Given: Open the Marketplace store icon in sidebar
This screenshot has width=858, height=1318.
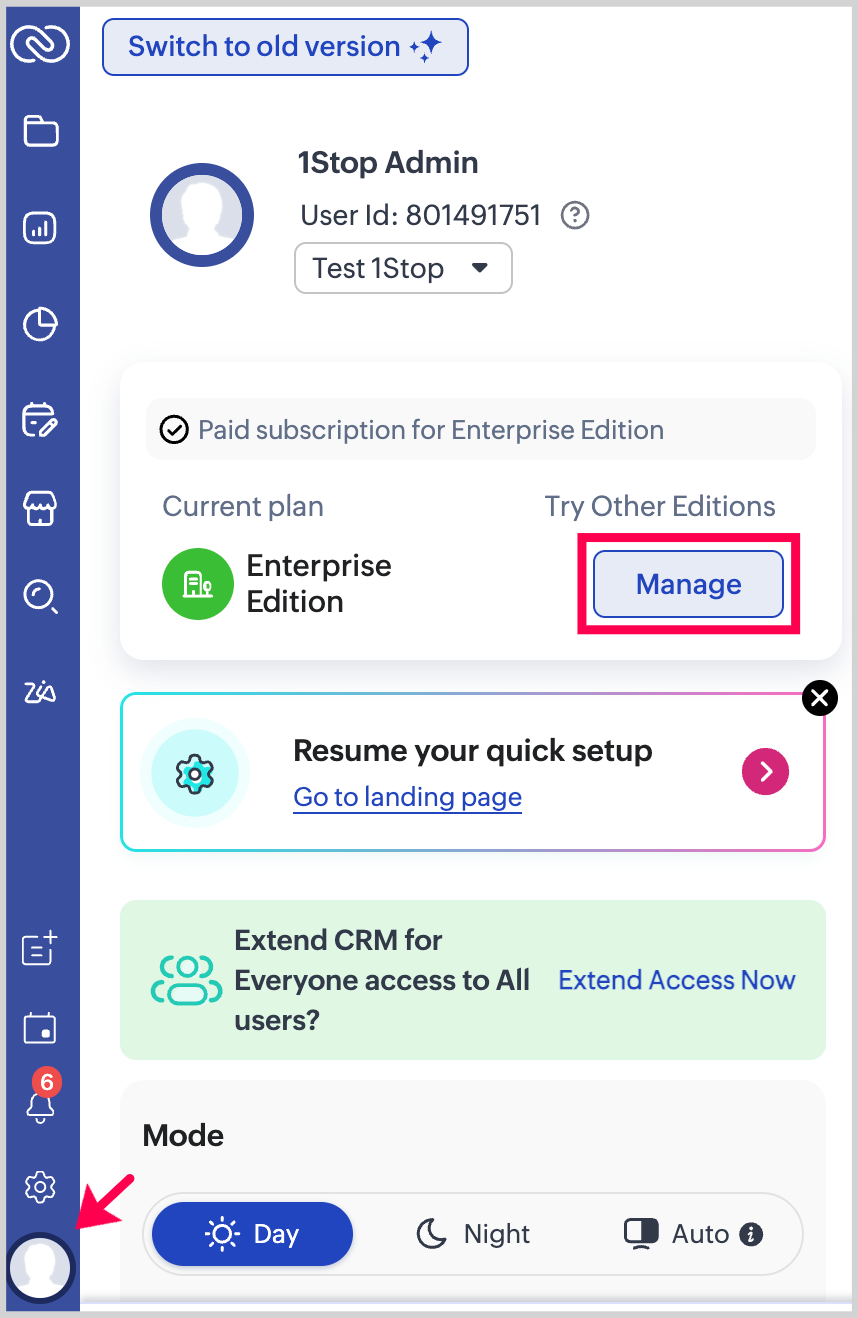Looking at the screenshot, I should click(x=40, y=508).
